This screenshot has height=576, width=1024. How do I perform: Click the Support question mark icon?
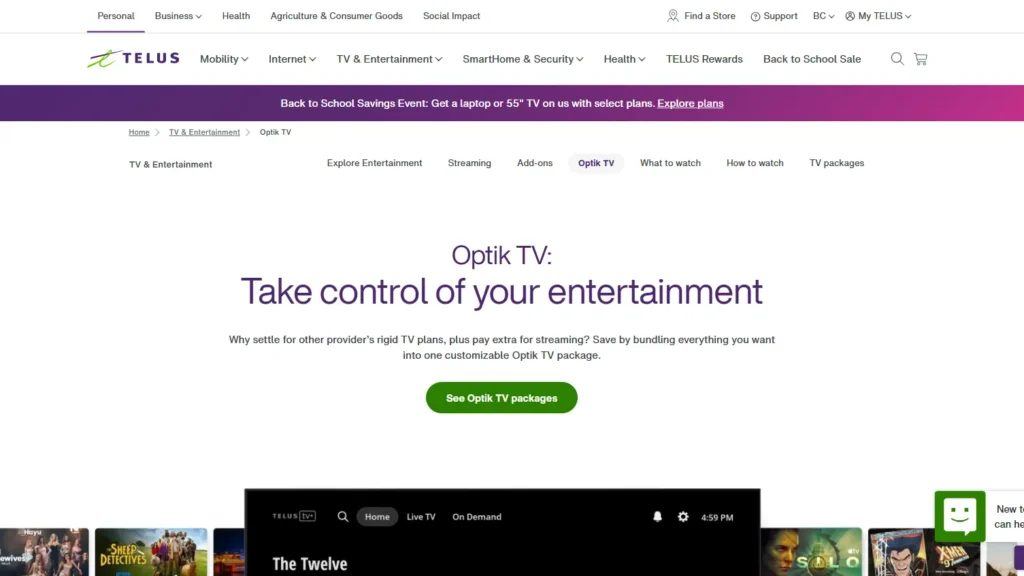pos(756,16)
